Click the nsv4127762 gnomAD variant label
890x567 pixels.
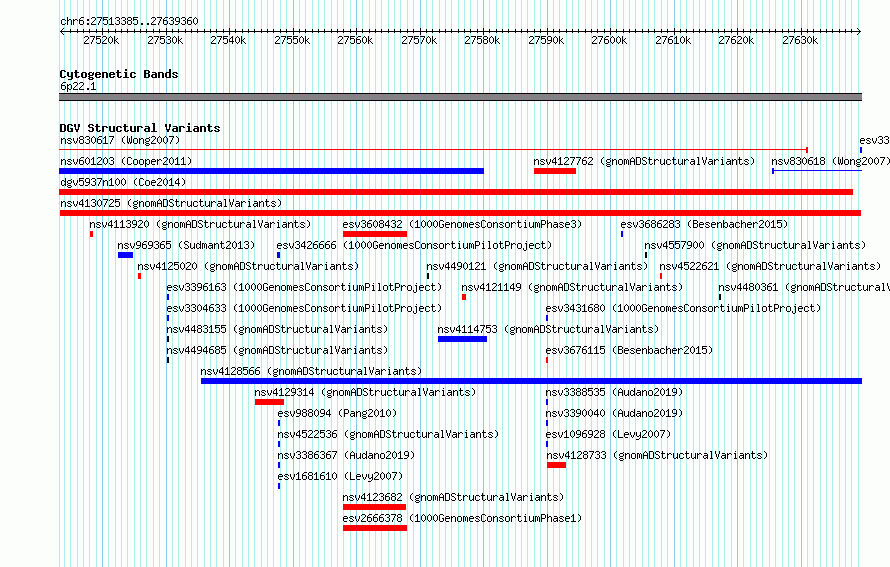coord(644,161)
